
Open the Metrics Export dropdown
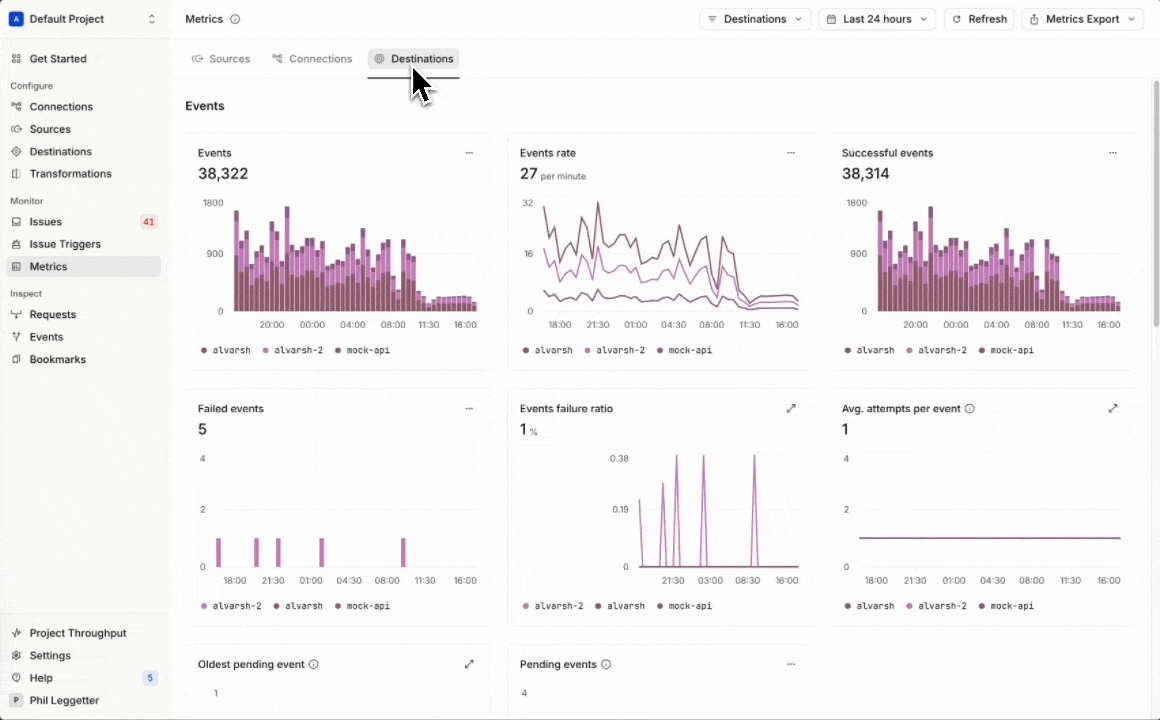coord(1082,18)
